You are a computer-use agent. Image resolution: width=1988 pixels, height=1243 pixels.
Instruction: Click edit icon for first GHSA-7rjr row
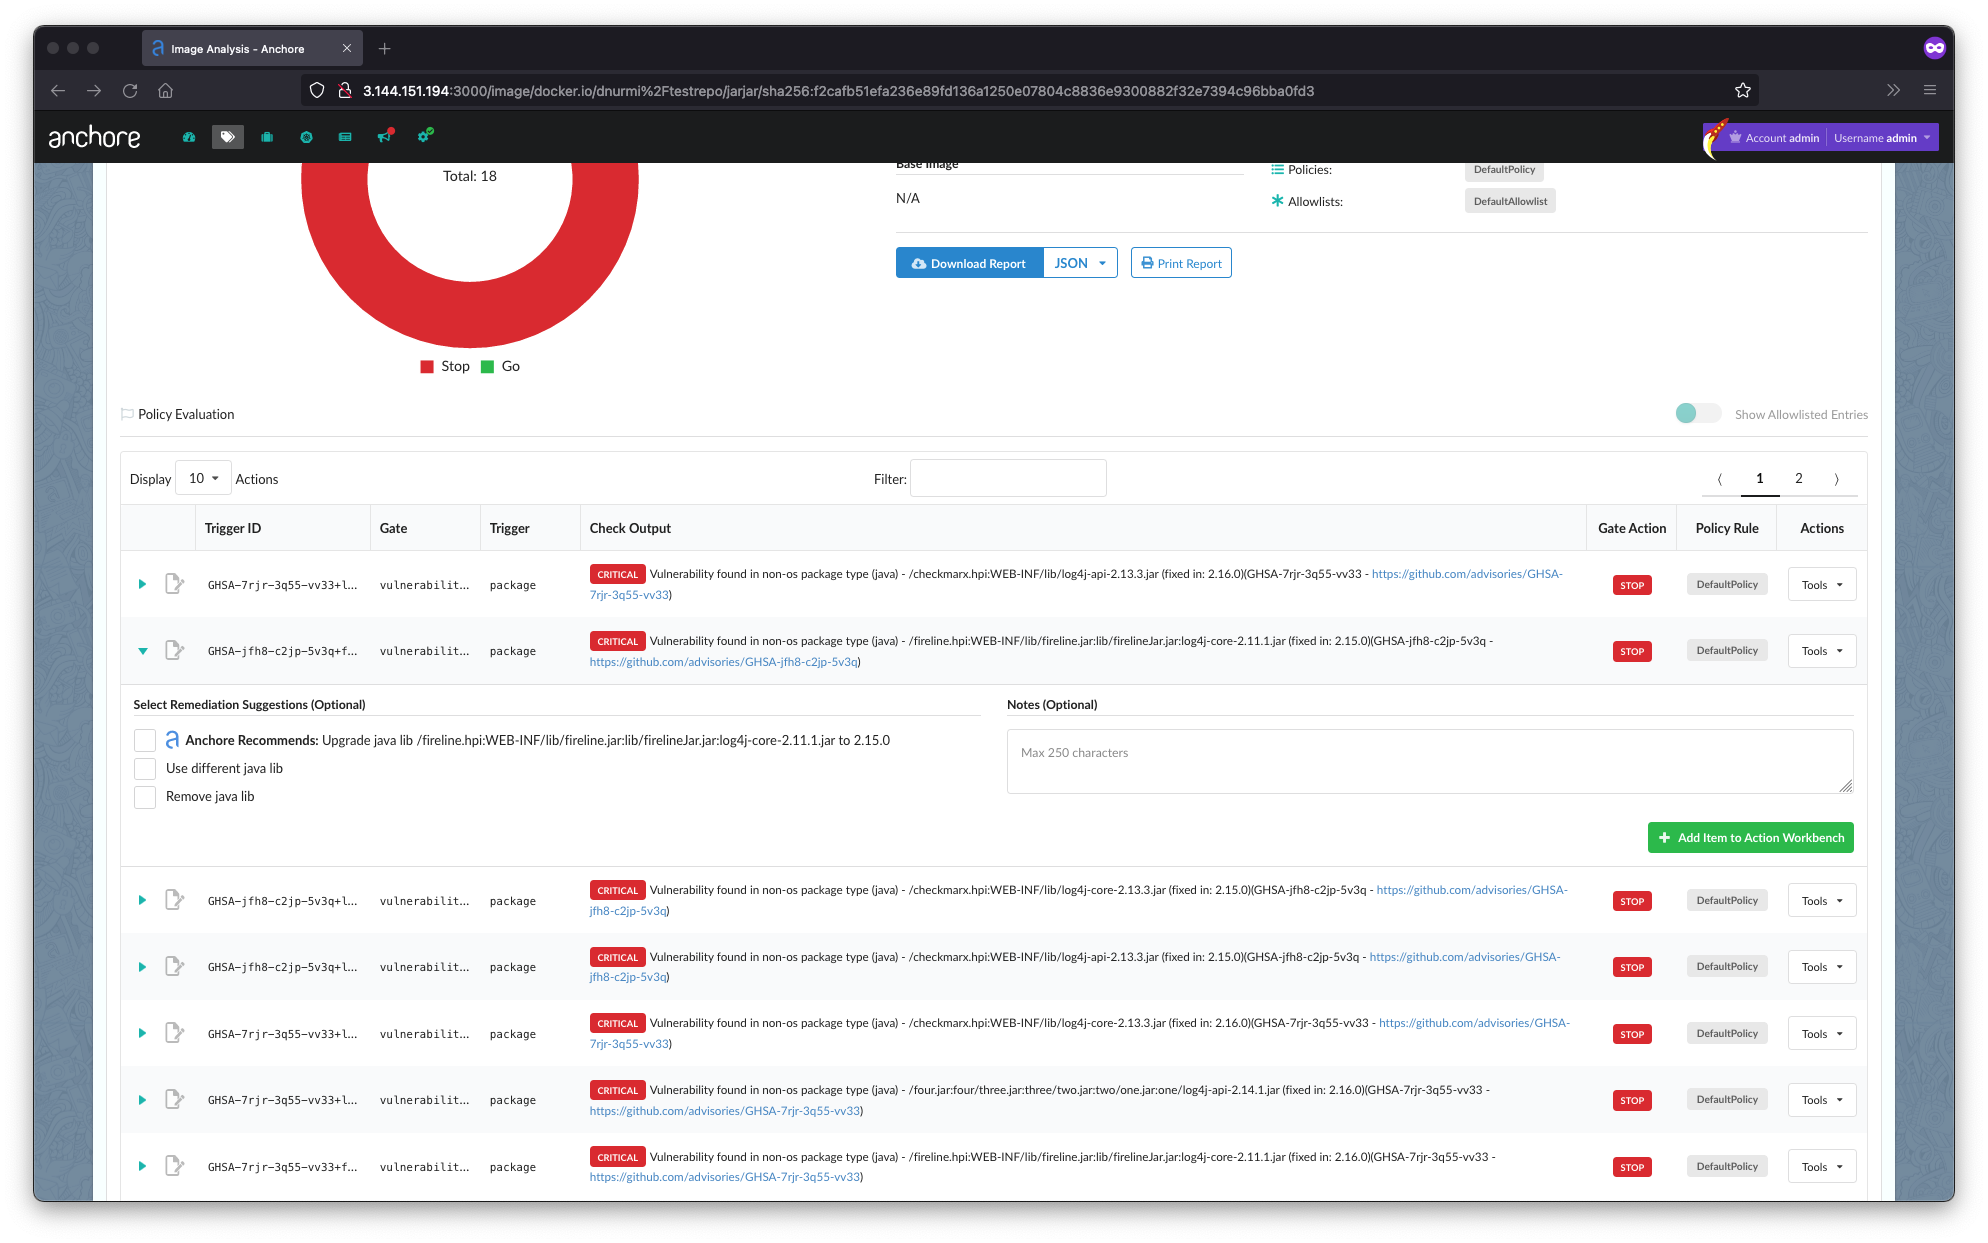174,584
